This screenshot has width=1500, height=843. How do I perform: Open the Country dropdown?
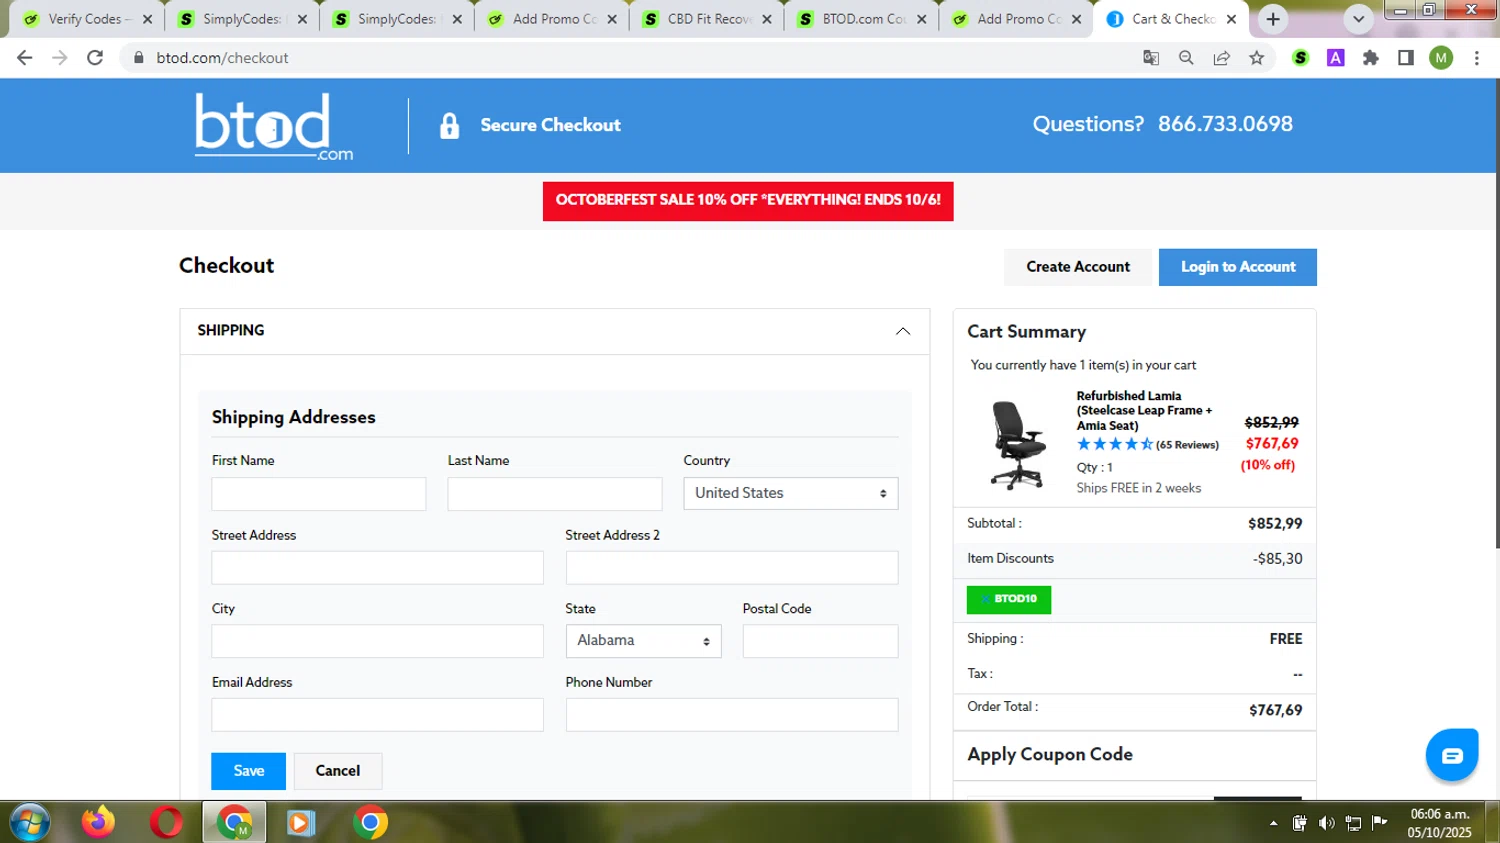[x=791, y=493]
